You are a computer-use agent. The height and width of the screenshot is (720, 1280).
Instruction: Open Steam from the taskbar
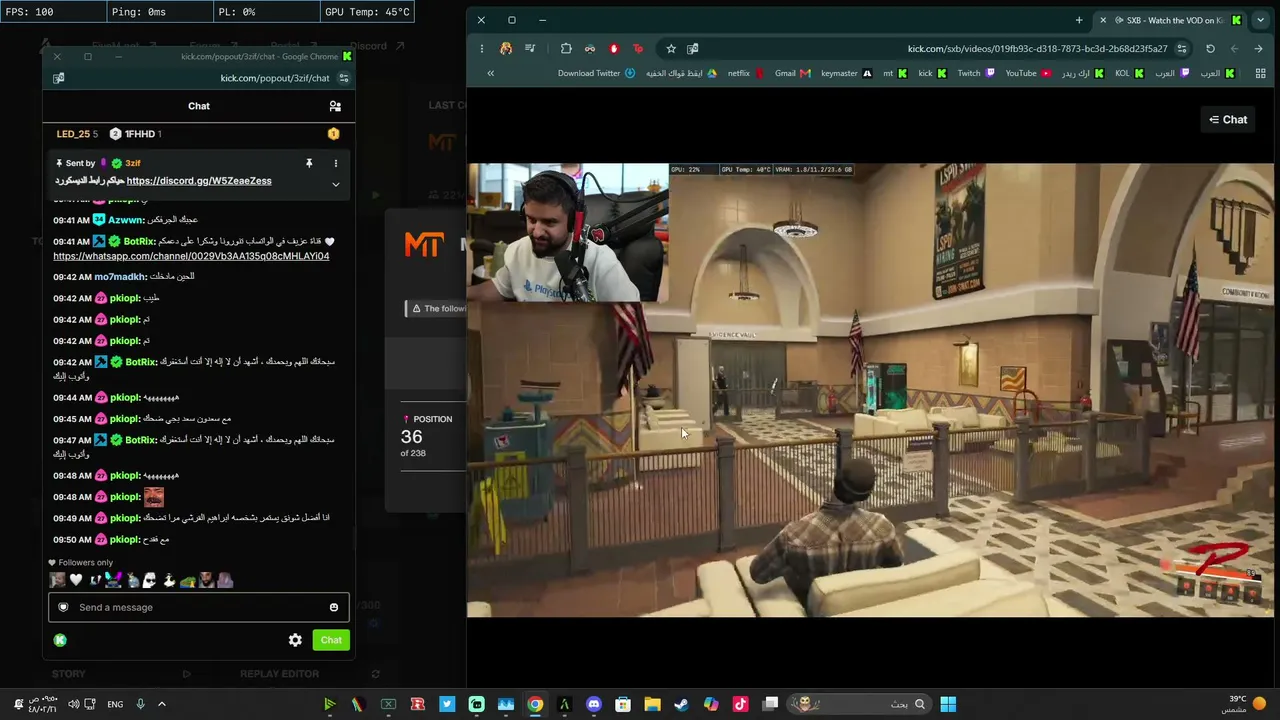[681, 704]
